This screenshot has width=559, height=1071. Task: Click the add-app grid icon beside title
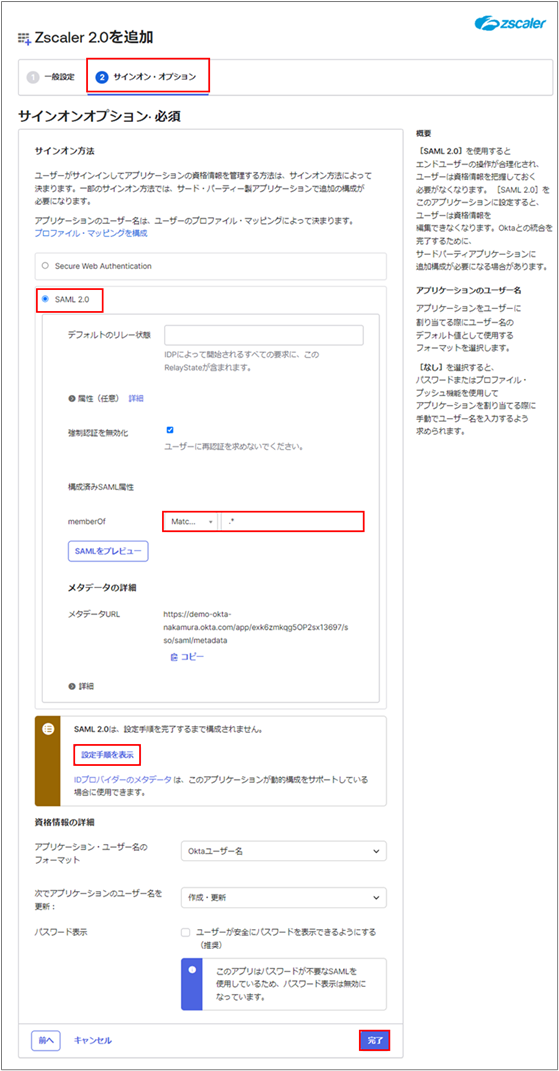tap(25, 39)
